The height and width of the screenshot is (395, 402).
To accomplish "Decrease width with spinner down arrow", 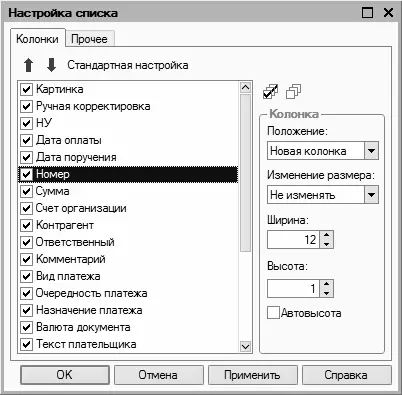I will click(327, 244).
